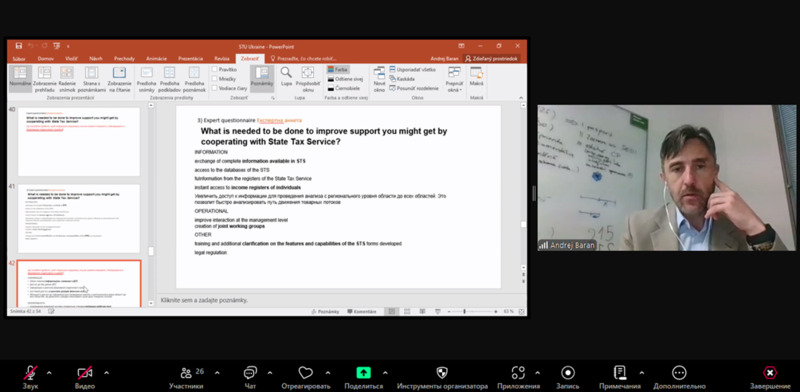
Task: Open Predloha snímky slide master view
Action: pyautogui.click(x=146, y=79)
